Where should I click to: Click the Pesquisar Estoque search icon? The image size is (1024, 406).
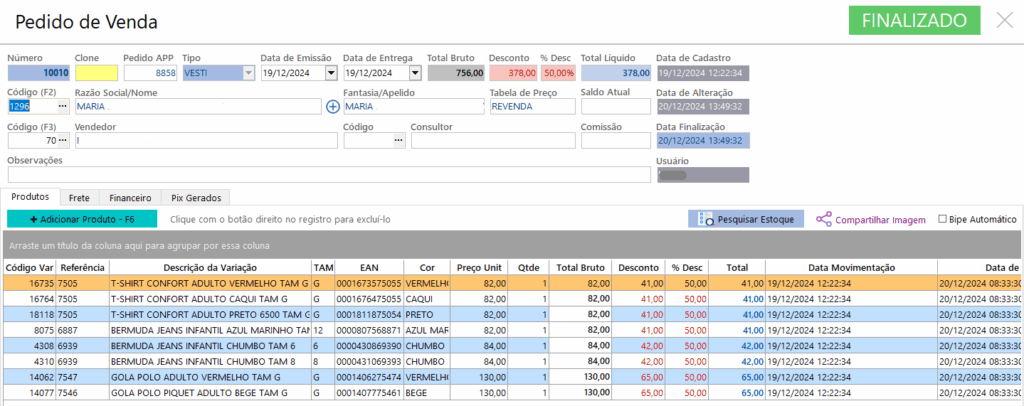706,219
